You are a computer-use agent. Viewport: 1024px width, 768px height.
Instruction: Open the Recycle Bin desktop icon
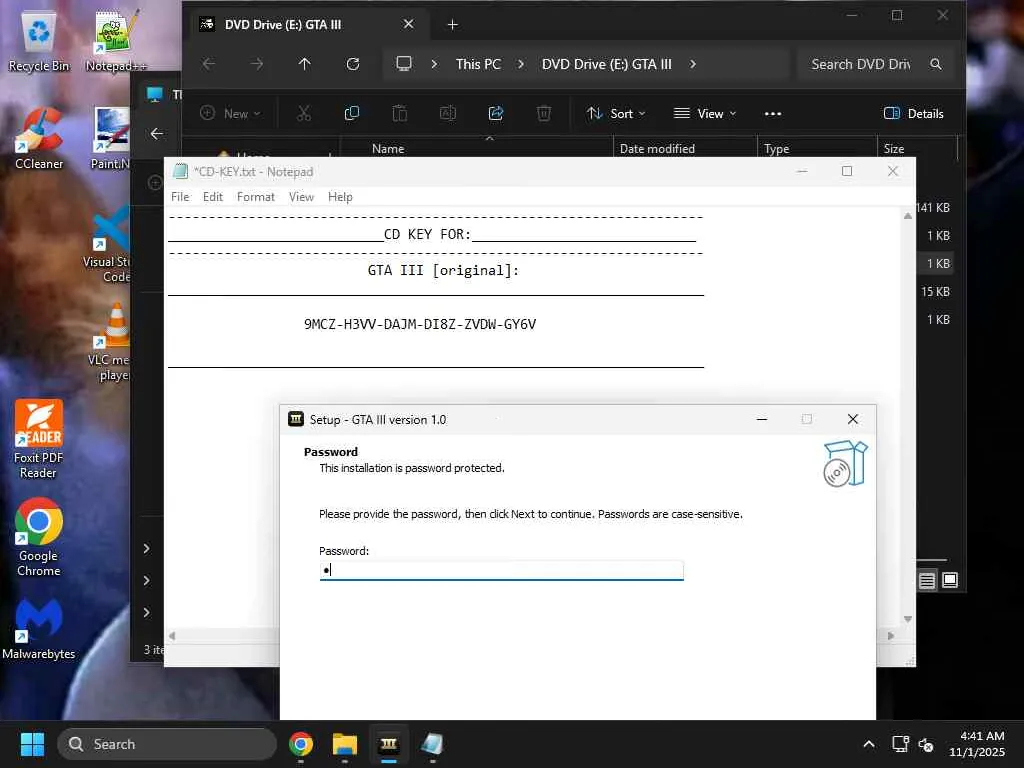(x=39, y=41)
